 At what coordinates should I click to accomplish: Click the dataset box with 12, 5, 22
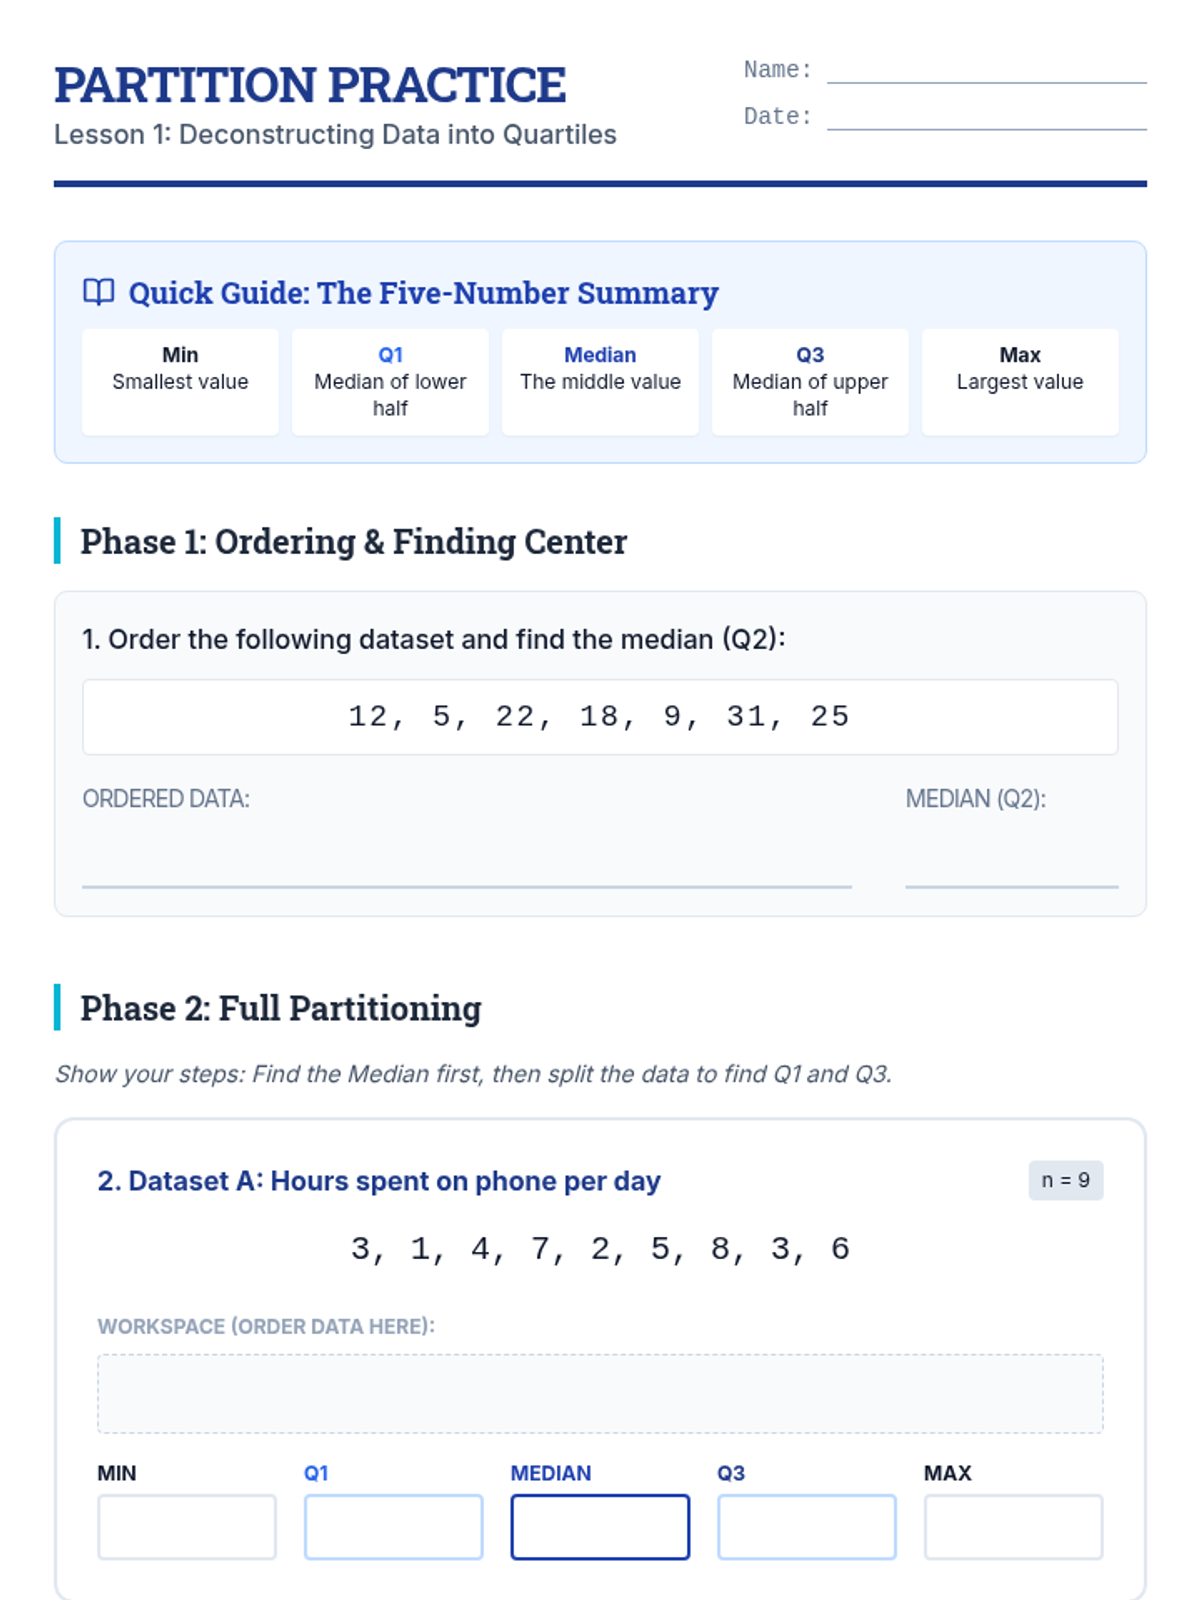(600, 717)
